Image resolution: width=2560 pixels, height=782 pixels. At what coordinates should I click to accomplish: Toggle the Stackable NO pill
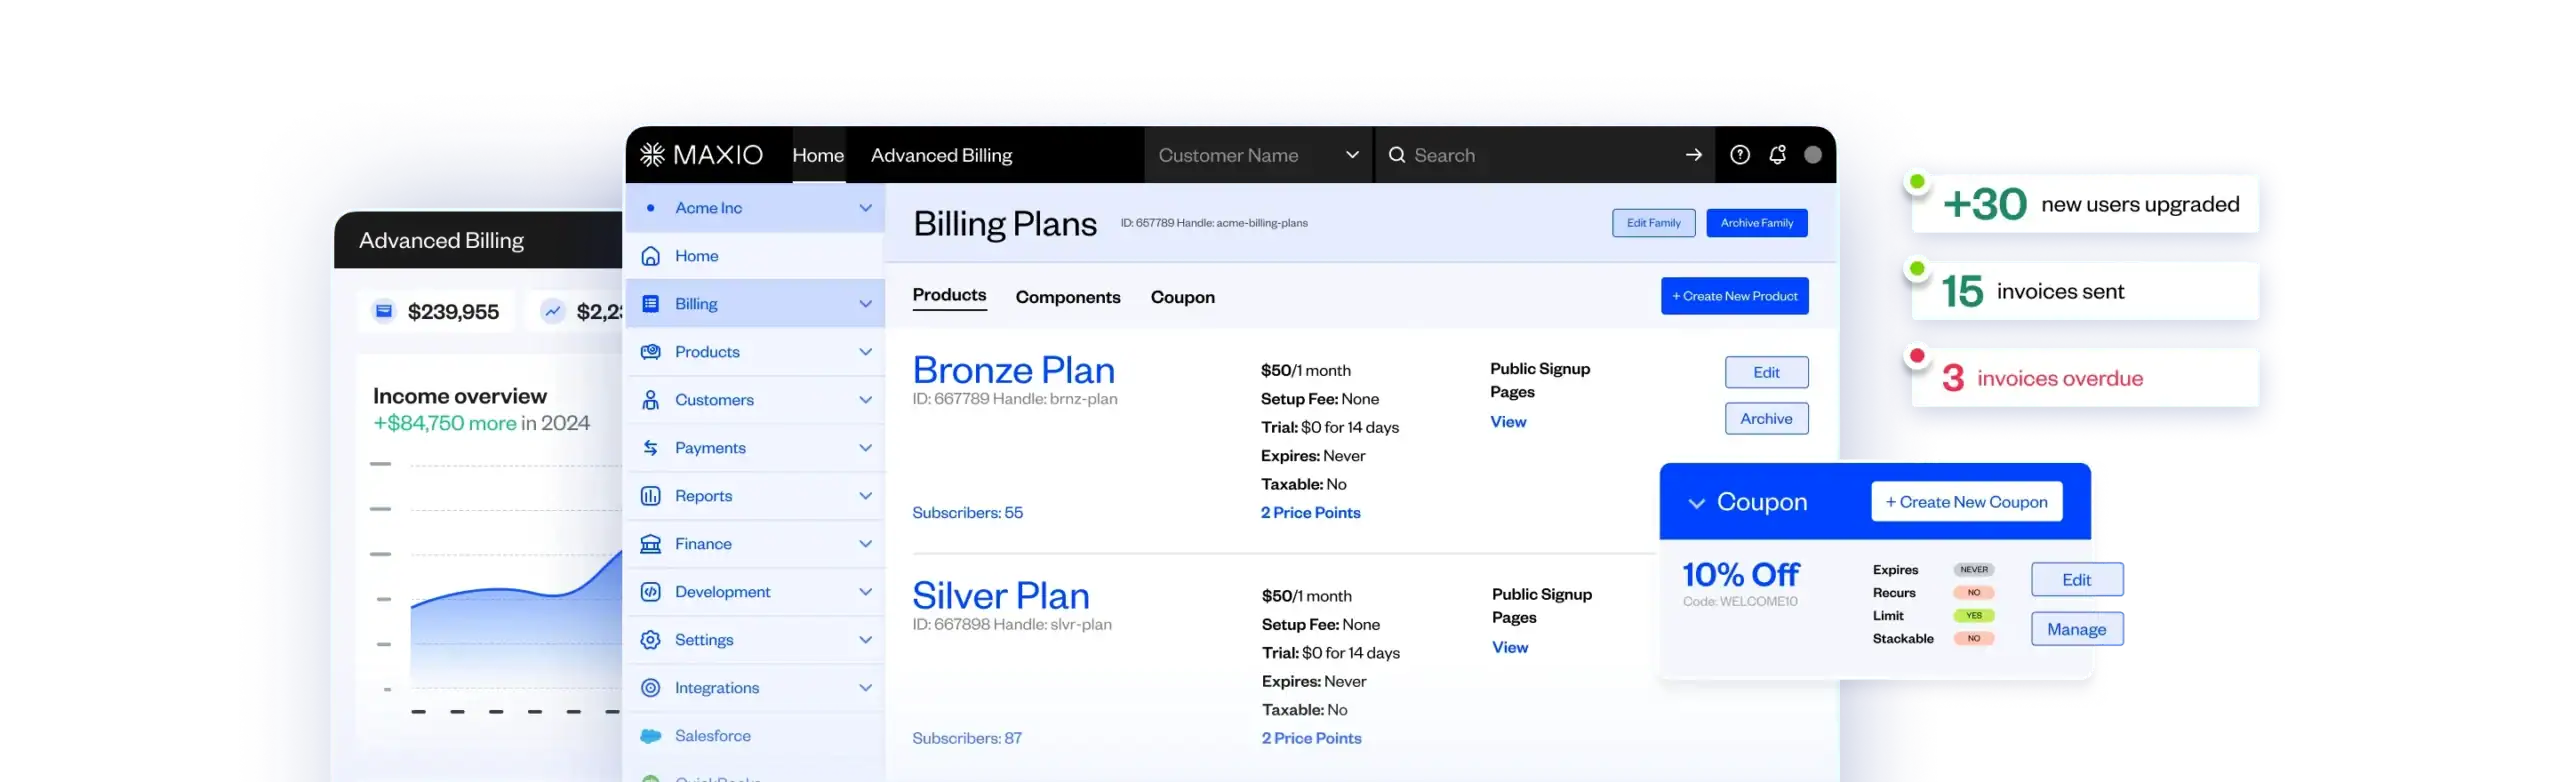coord(1974,639)
